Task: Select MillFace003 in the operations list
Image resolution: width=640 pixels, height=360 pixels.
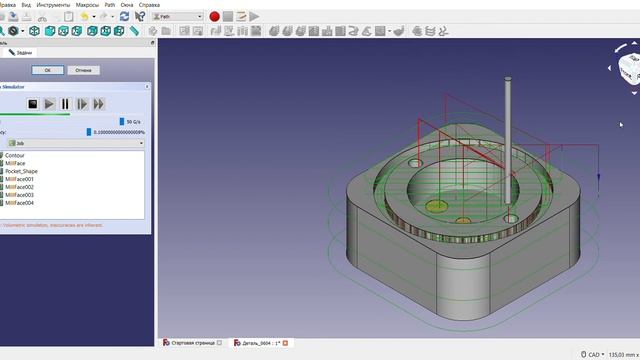Action: click(x=19, y=195)
